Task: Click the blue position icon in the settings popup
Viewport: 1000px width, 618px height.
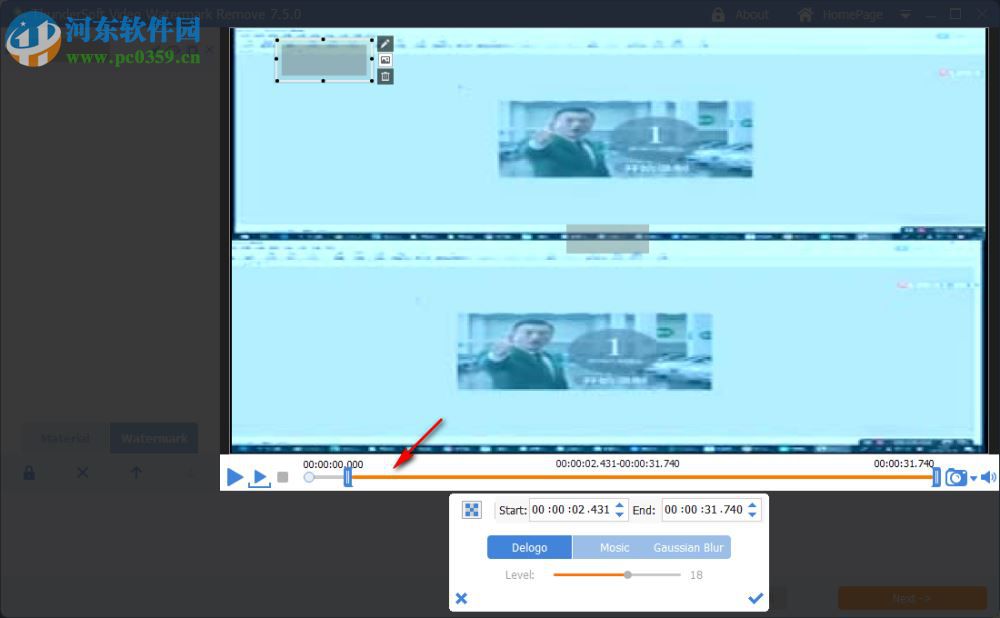Action: pos(471,510)
